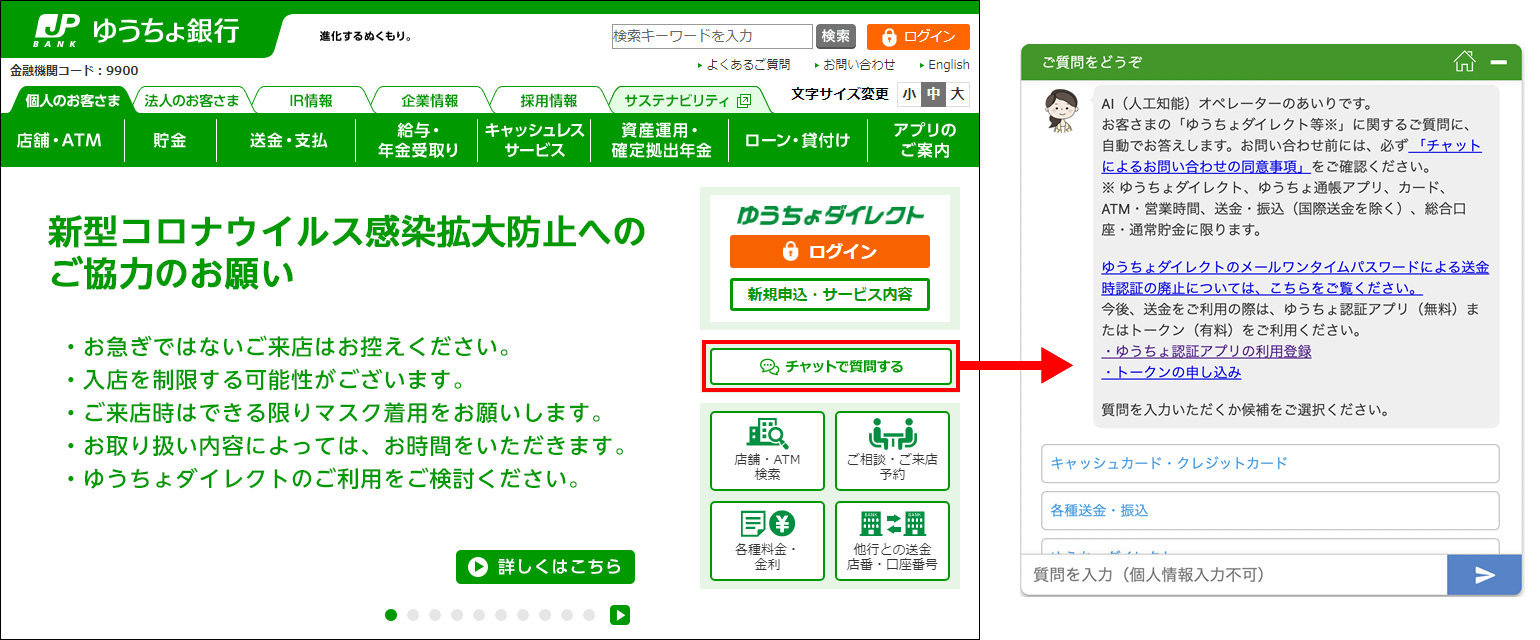
Task: Click ゆうちょダイレクト ログイン button
Action: coord(830,252)
